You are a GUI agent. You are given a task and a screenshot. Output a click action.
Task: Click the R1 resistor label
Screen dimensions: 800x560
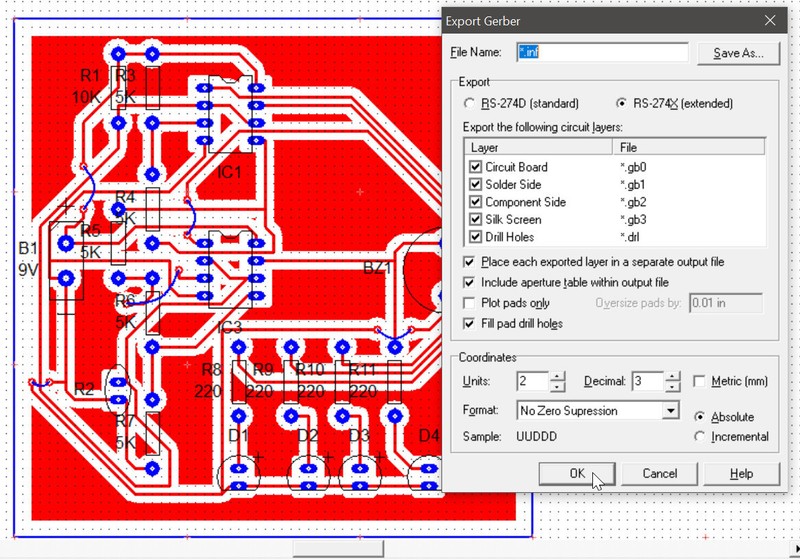(x=90, y=75)
